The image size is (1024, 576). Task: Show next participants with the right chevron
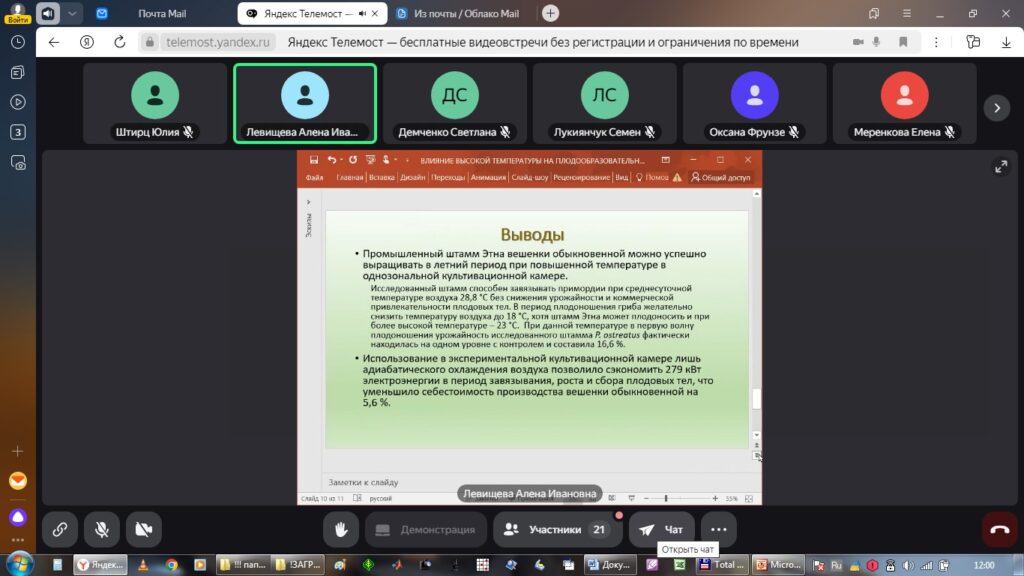click(995, 107)
